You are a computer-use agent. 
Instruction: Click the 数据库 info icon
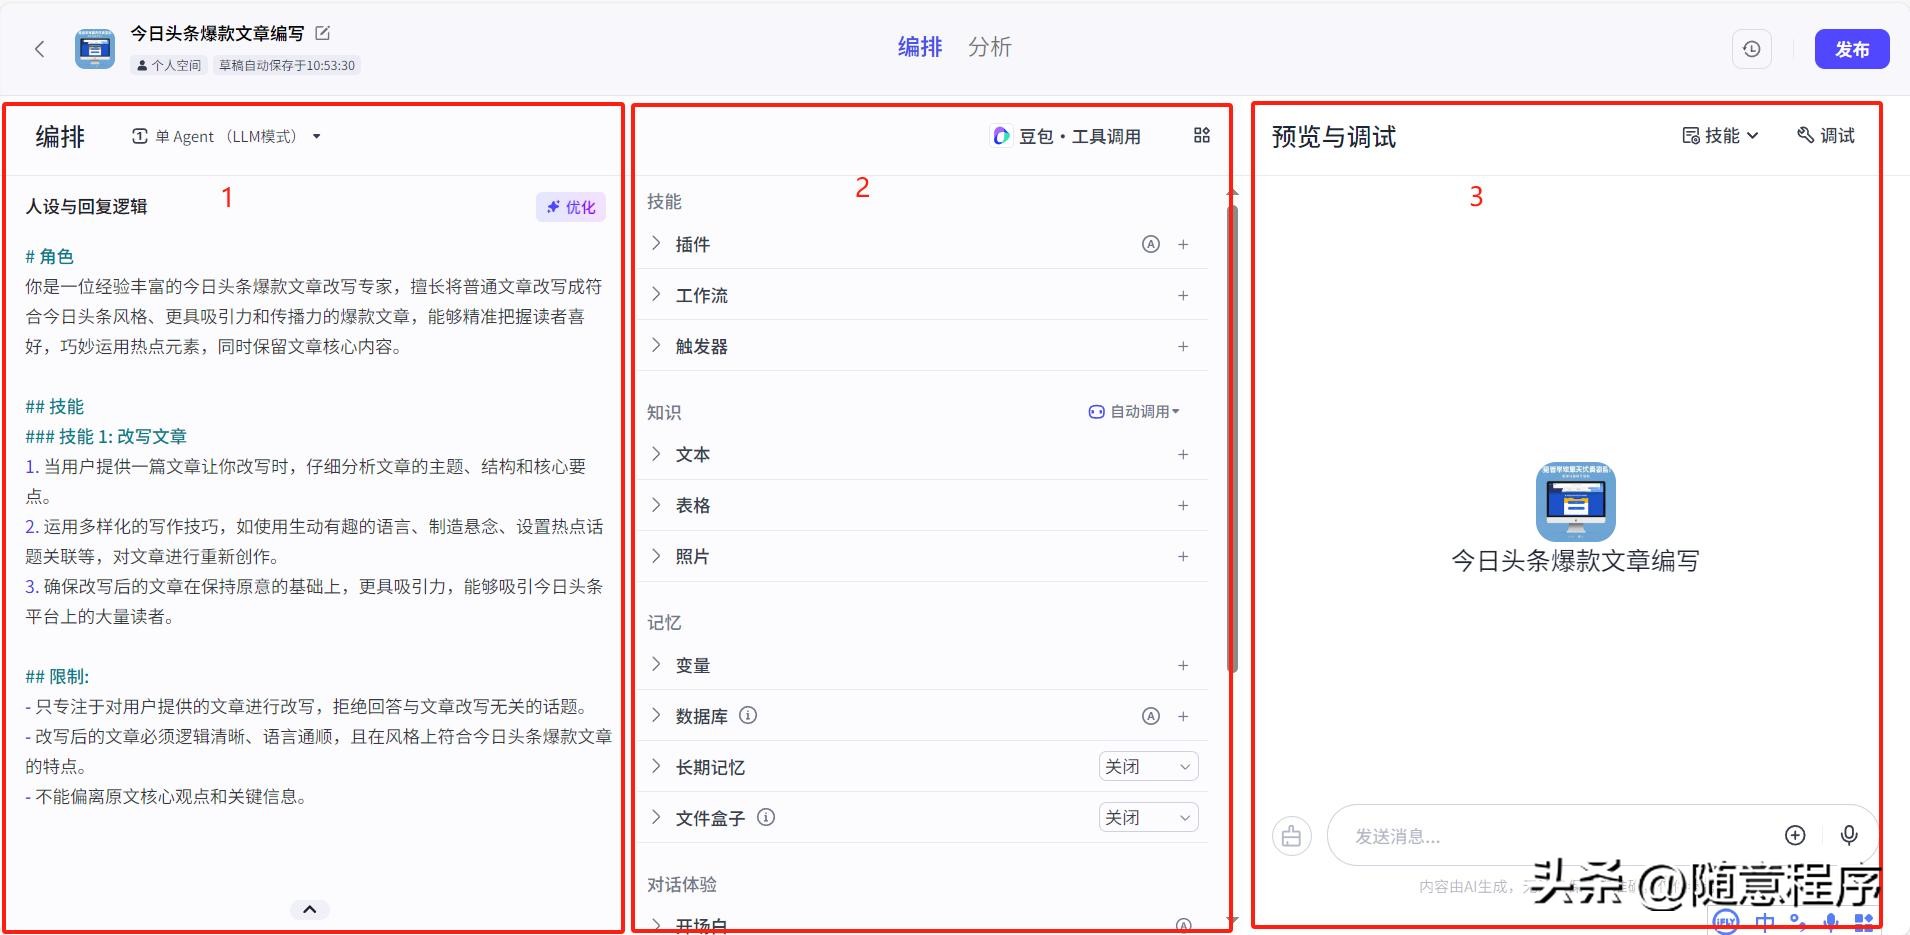tap(748, 716)
